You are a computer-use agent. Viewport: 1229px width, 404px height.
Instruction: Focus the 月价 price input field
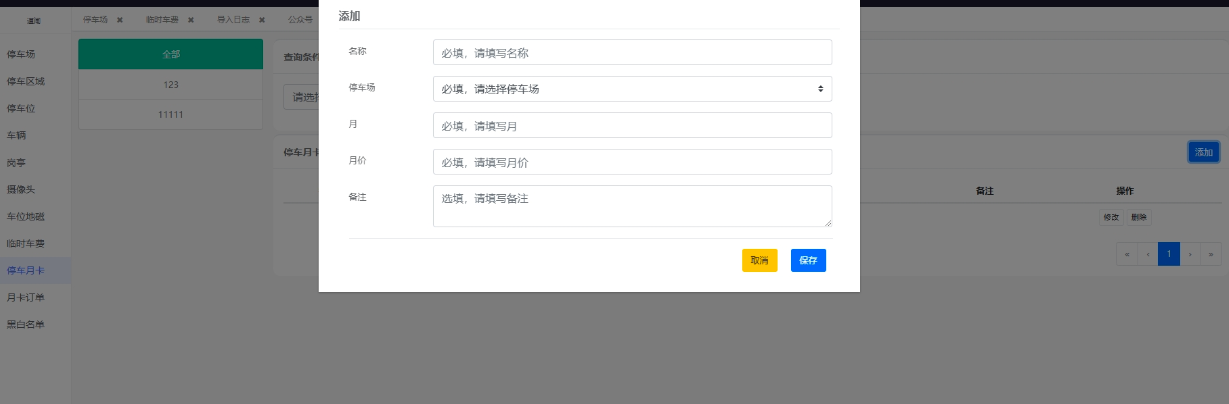[x=632, y=162]
